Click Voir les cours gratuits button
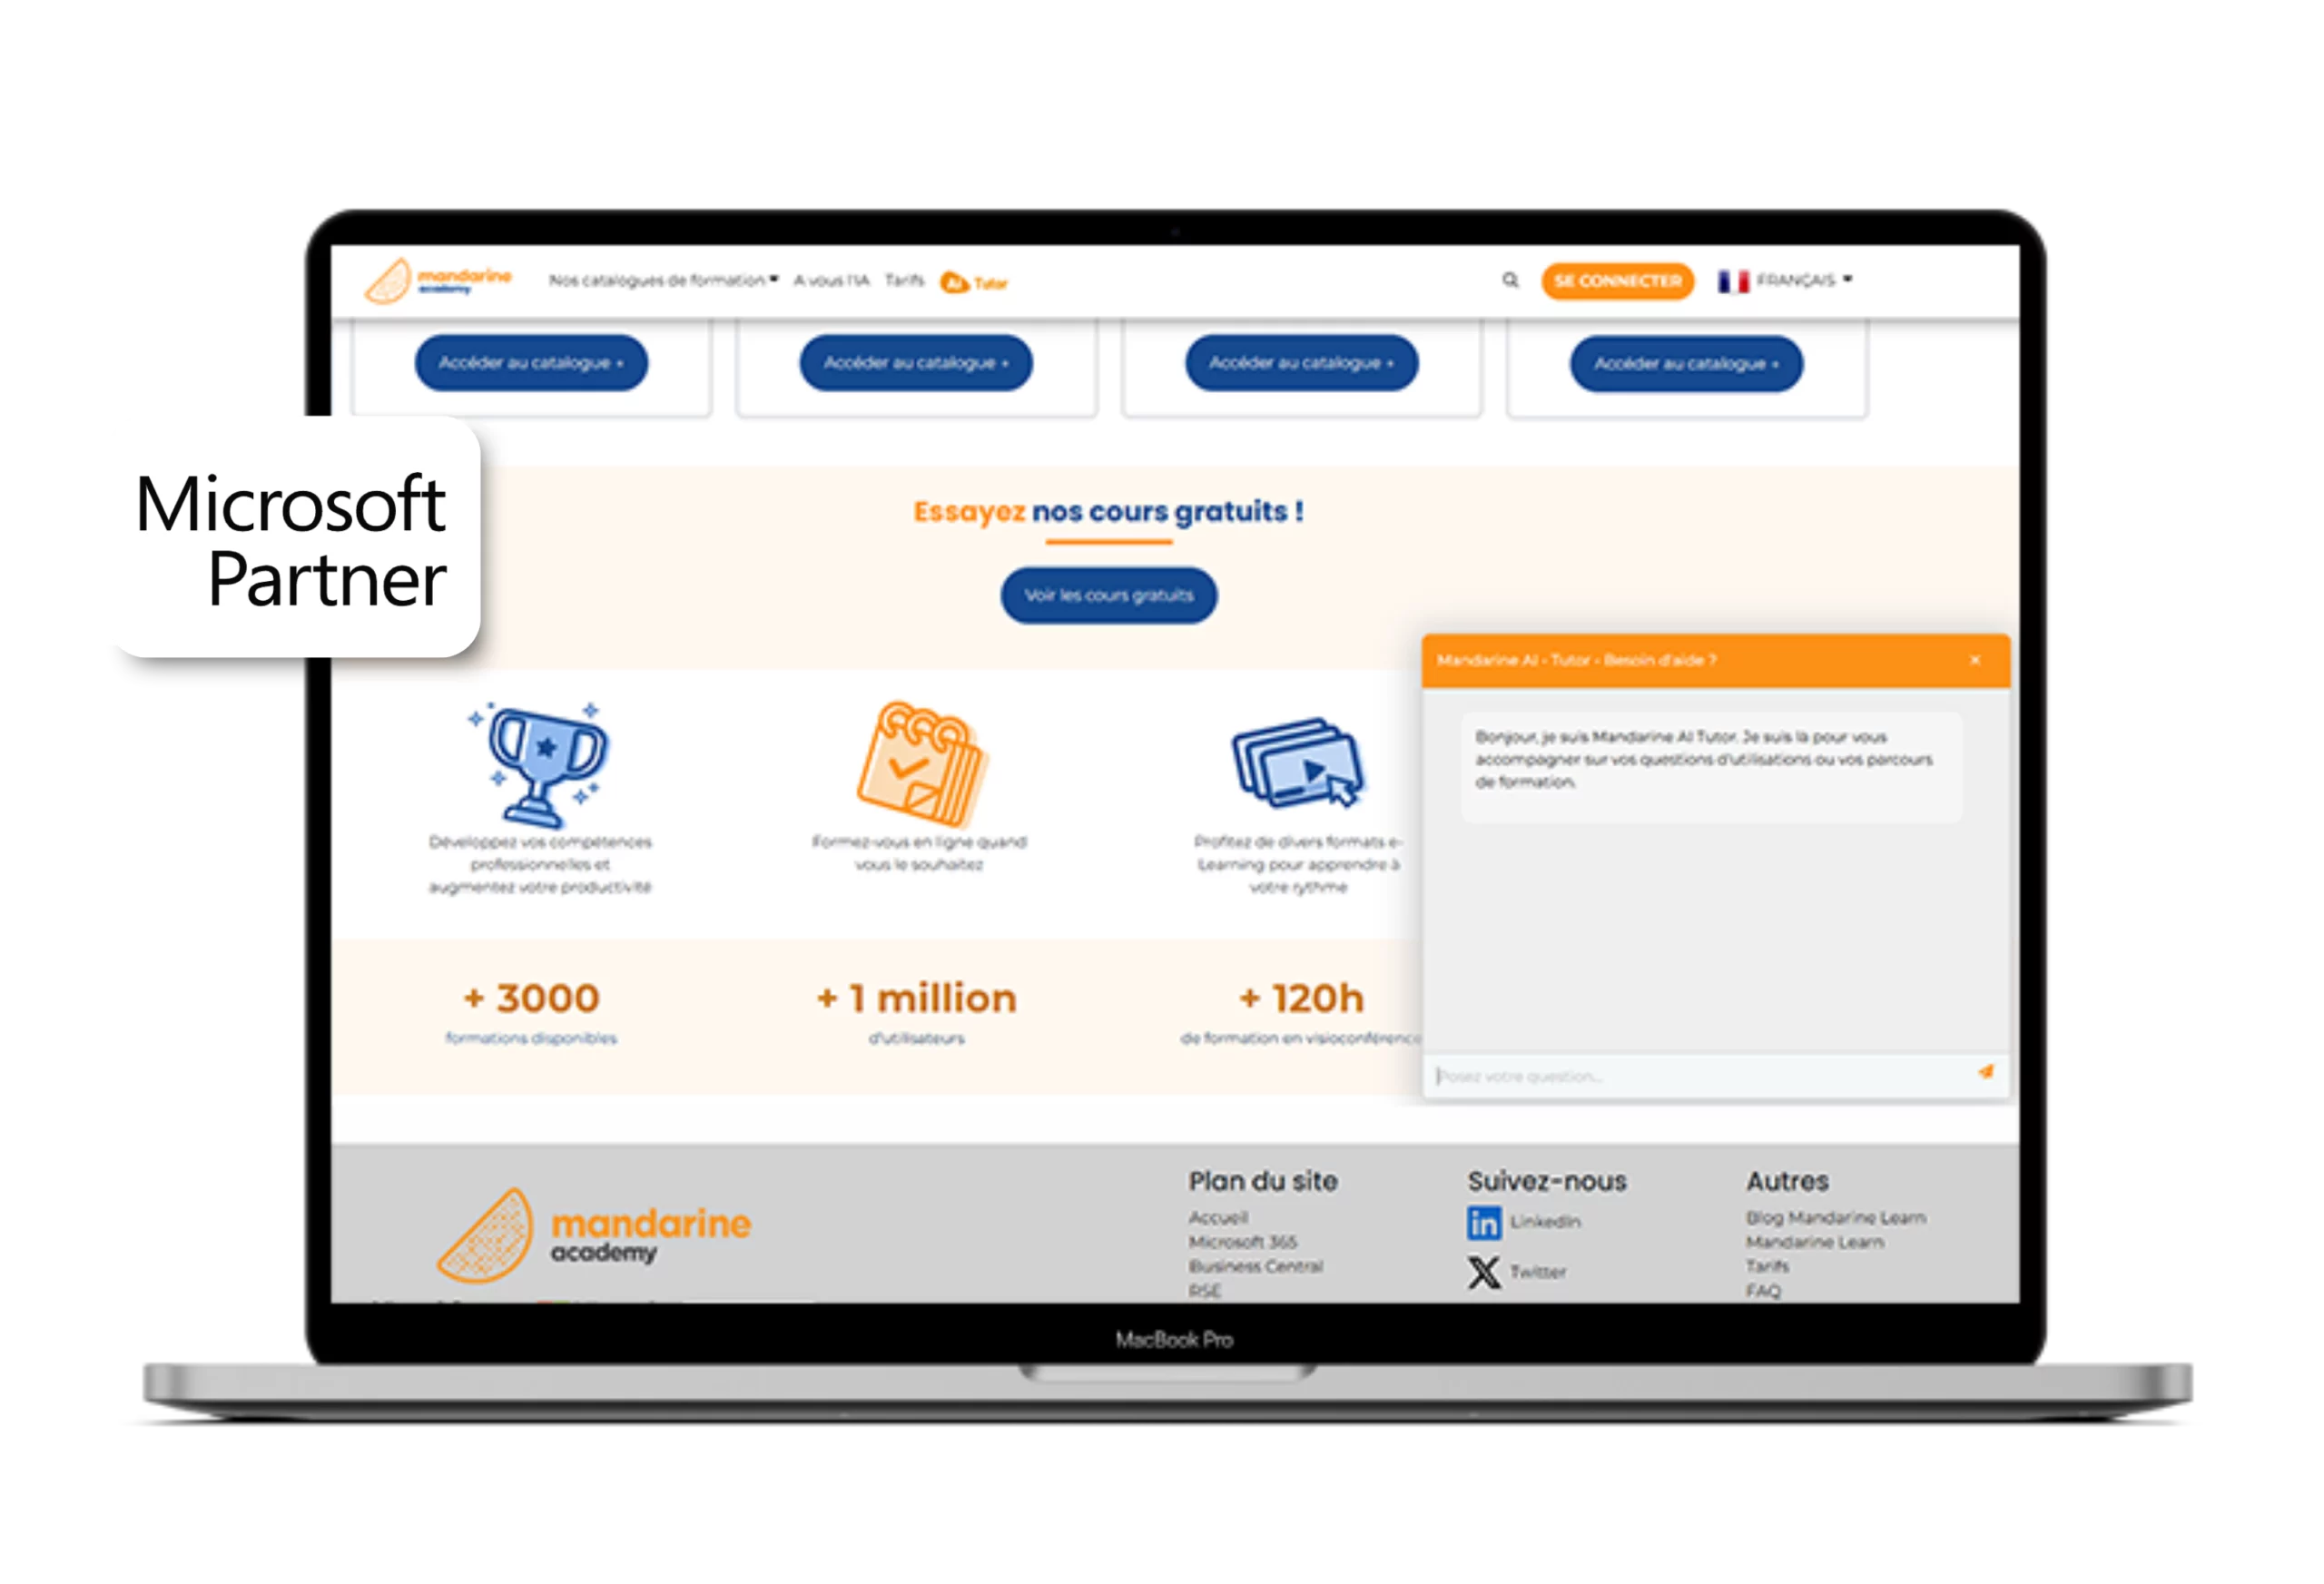Screen dimensions: 2324x1584 (1108, 595)
